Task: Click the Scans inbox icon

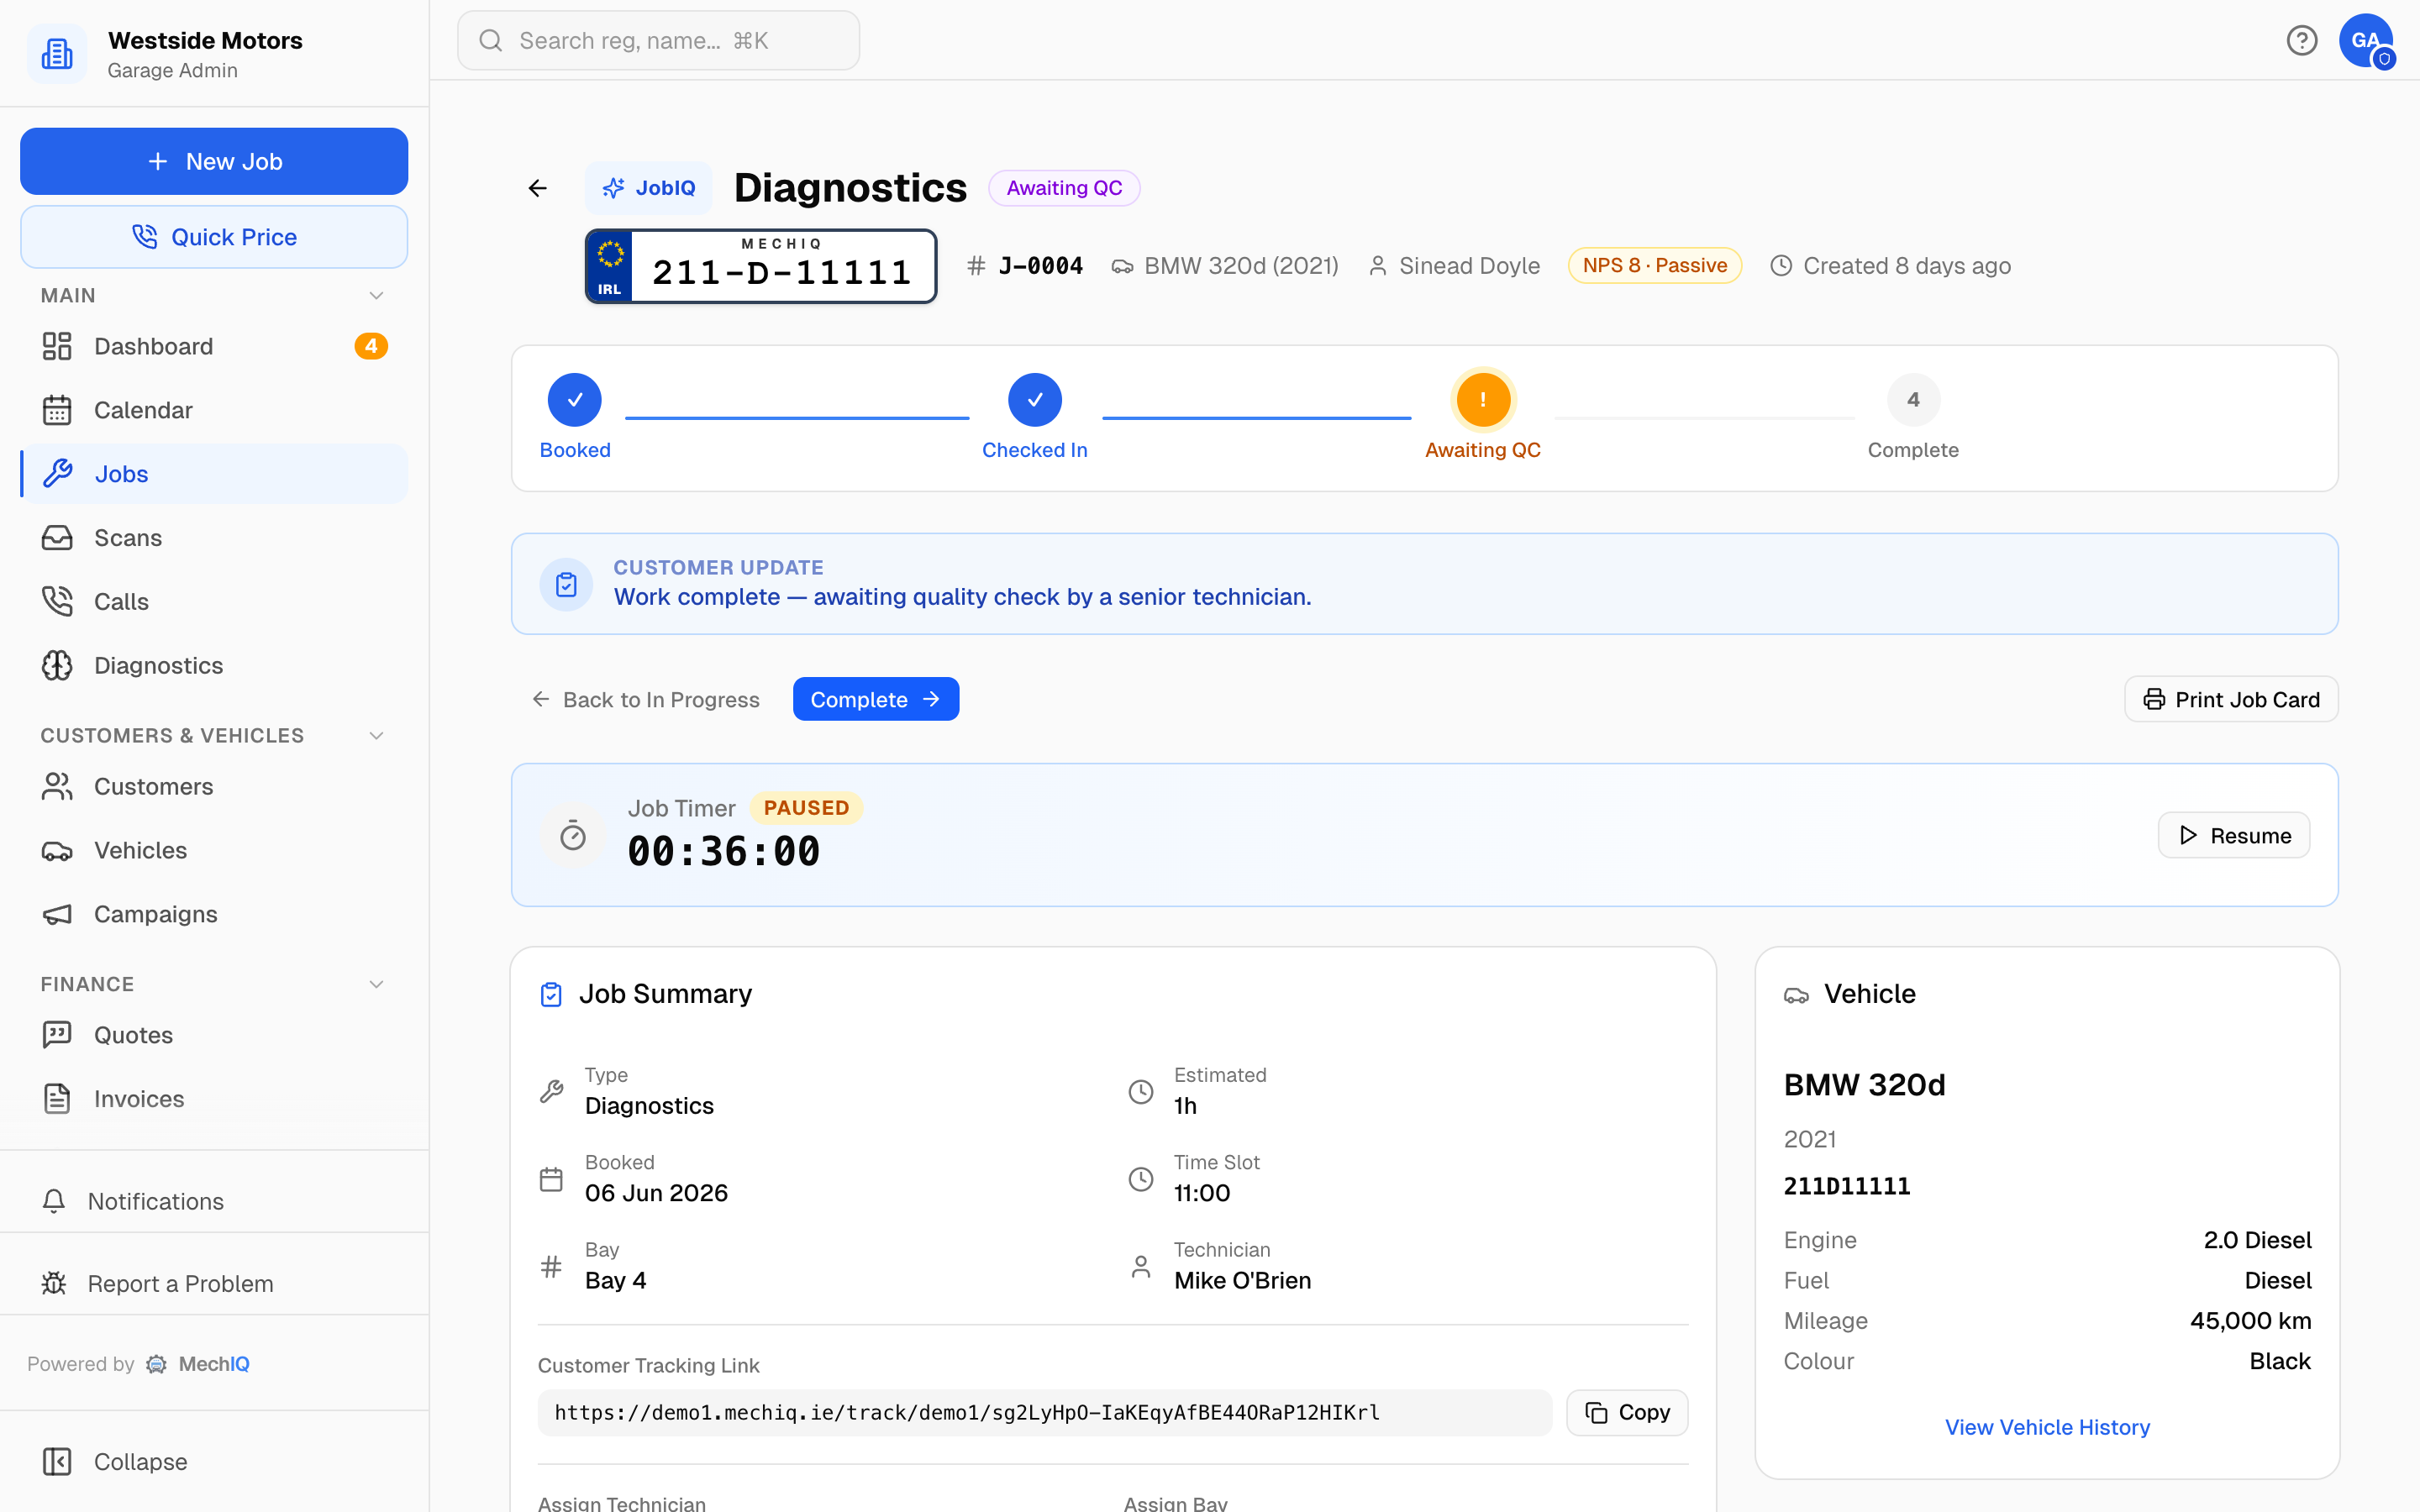Action: pos(57,538)
